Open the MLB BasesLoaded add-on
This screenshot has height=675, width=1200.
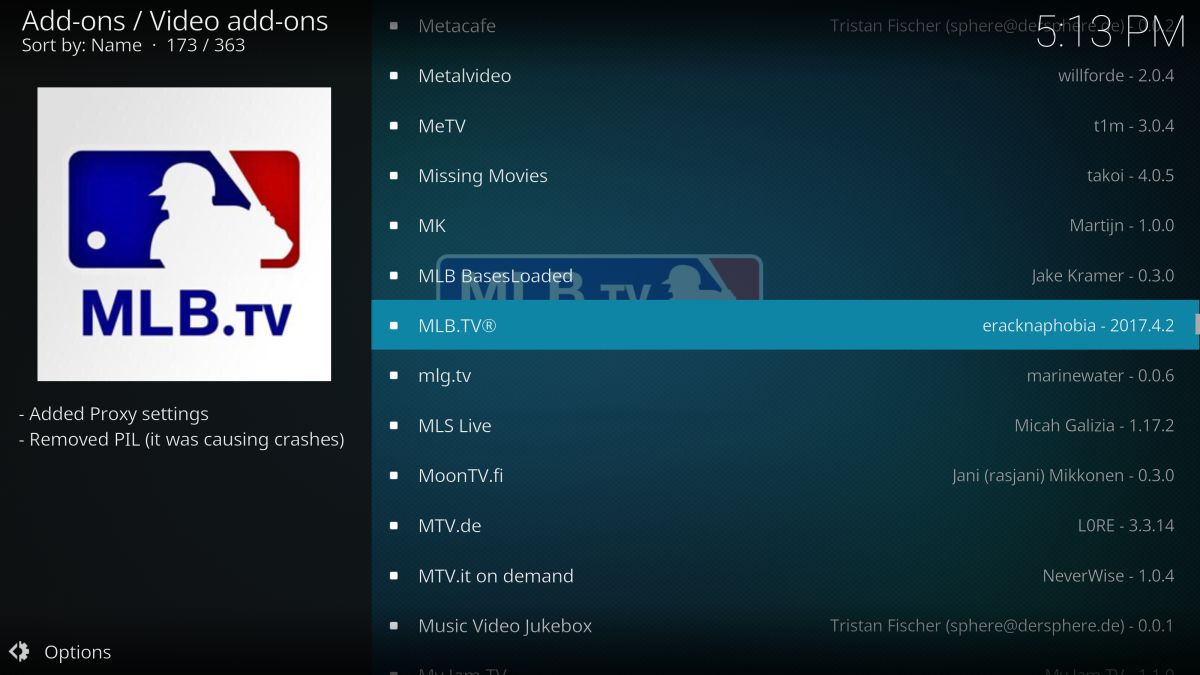[785, 275]
